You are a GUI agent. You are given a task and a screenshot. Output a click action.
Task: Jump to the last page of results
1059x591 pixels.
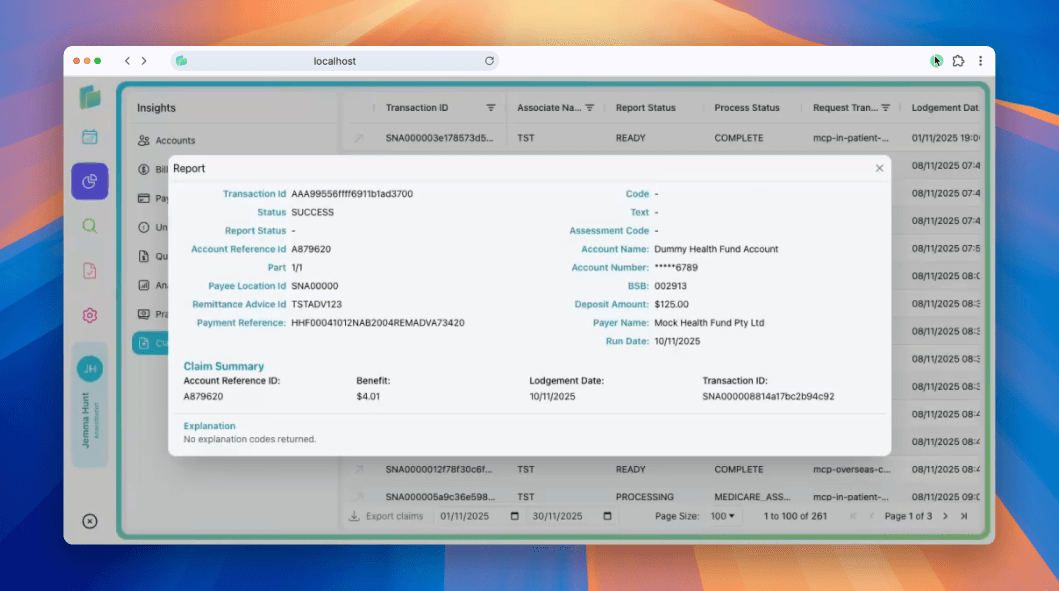[965, 516]
